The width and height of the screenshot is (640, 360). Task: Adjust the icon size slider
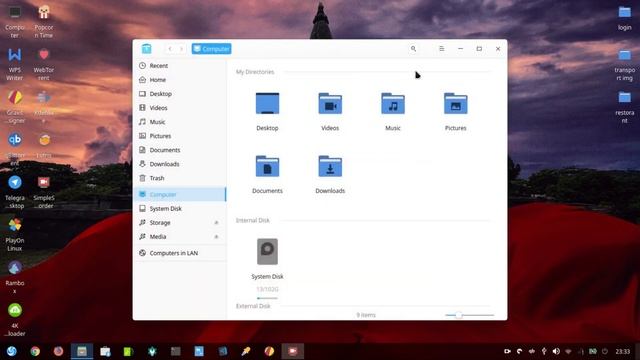click(x=469, y=315)
